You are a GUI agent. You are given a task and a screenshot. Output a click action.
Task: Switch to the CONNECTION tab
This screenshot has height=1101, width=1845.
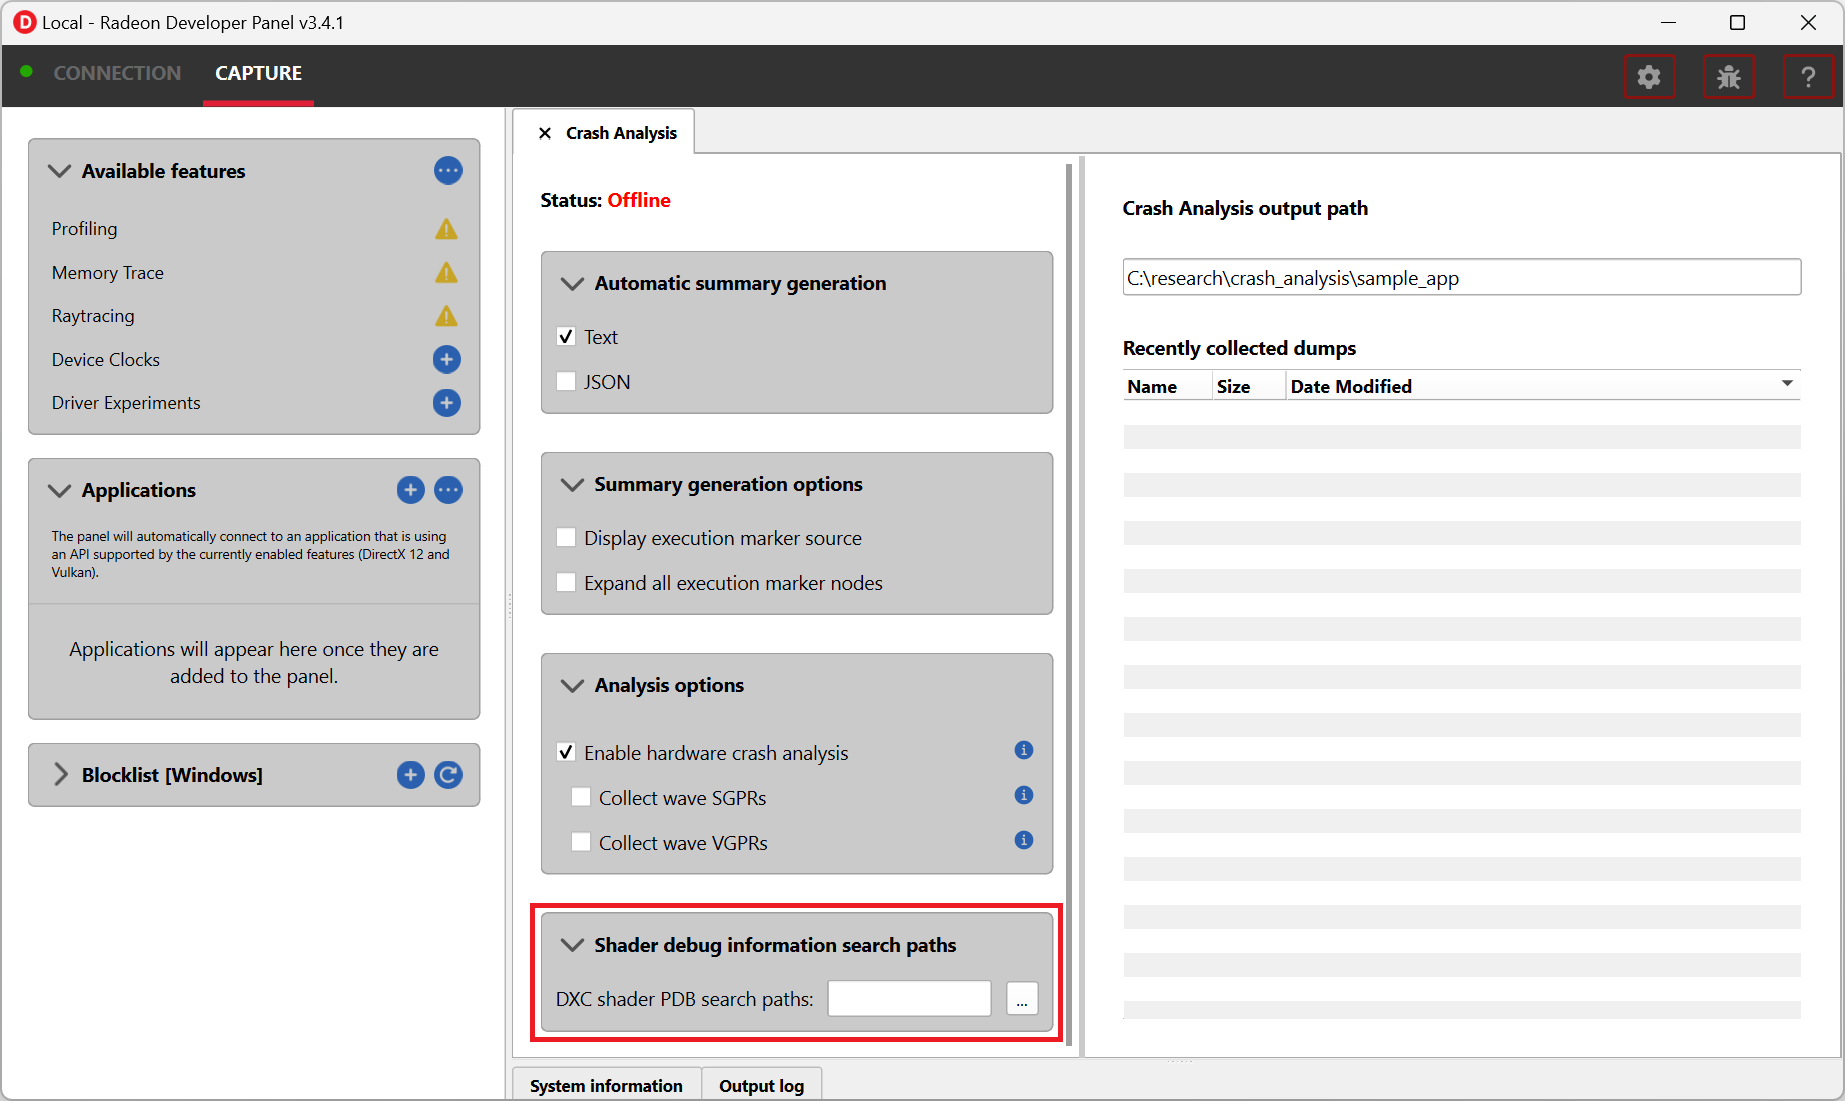(x=117, y=73)
